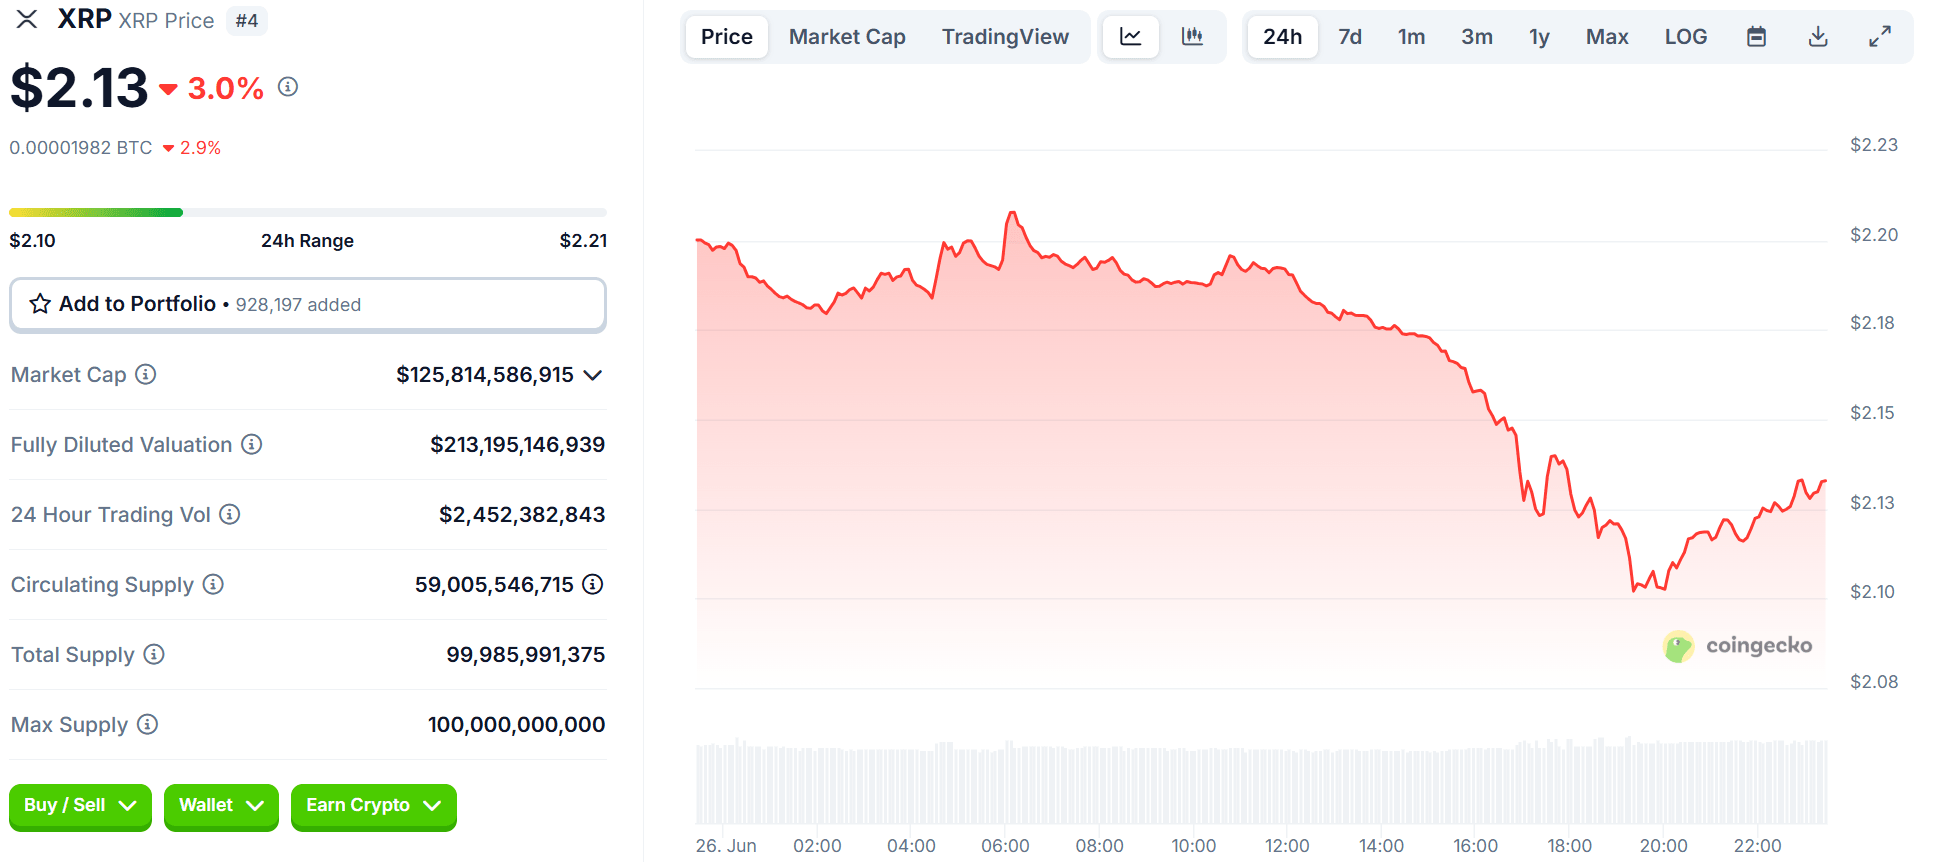
Task: Click info icon beside Circulating Supply label
Action: coord(213,584)
